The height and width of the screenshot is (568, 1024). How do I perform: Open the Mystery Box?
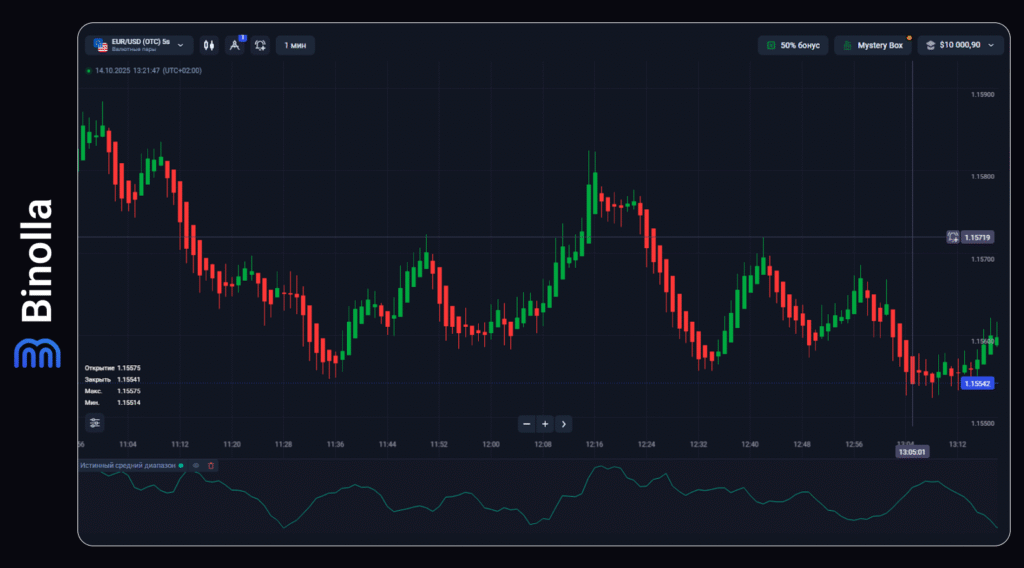tap(872, 45)
